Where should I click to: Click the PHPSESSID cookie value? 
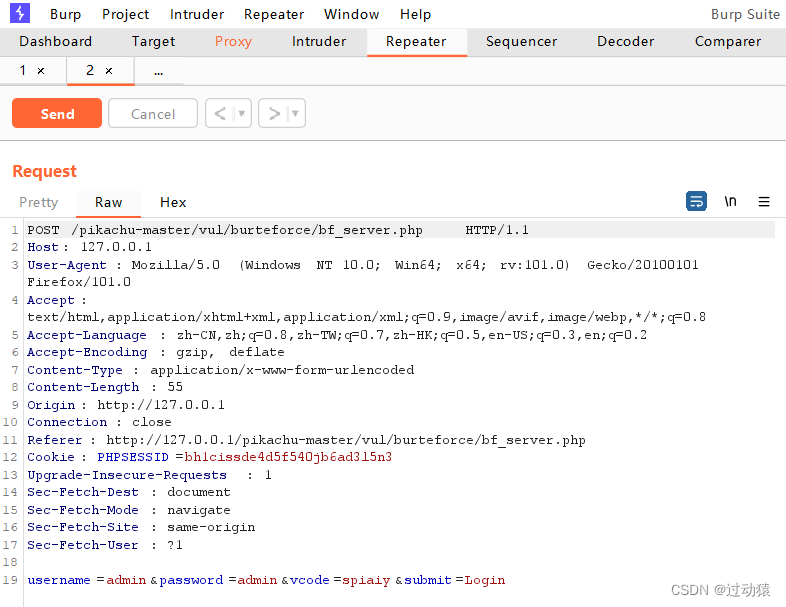pos(288,457)
